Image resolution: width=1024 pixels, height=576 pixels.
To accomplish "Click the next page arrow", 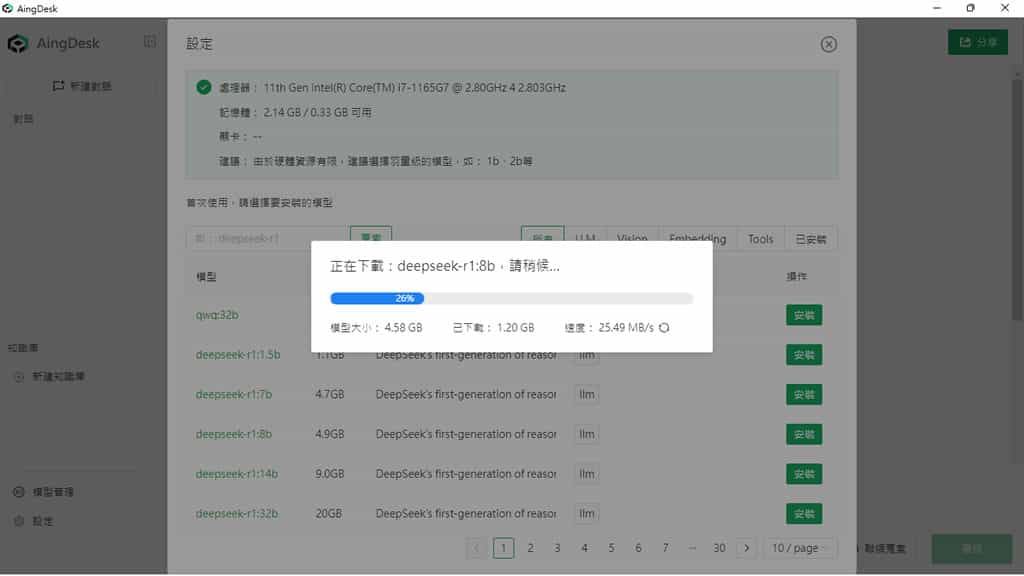I will tap(746, 548).
